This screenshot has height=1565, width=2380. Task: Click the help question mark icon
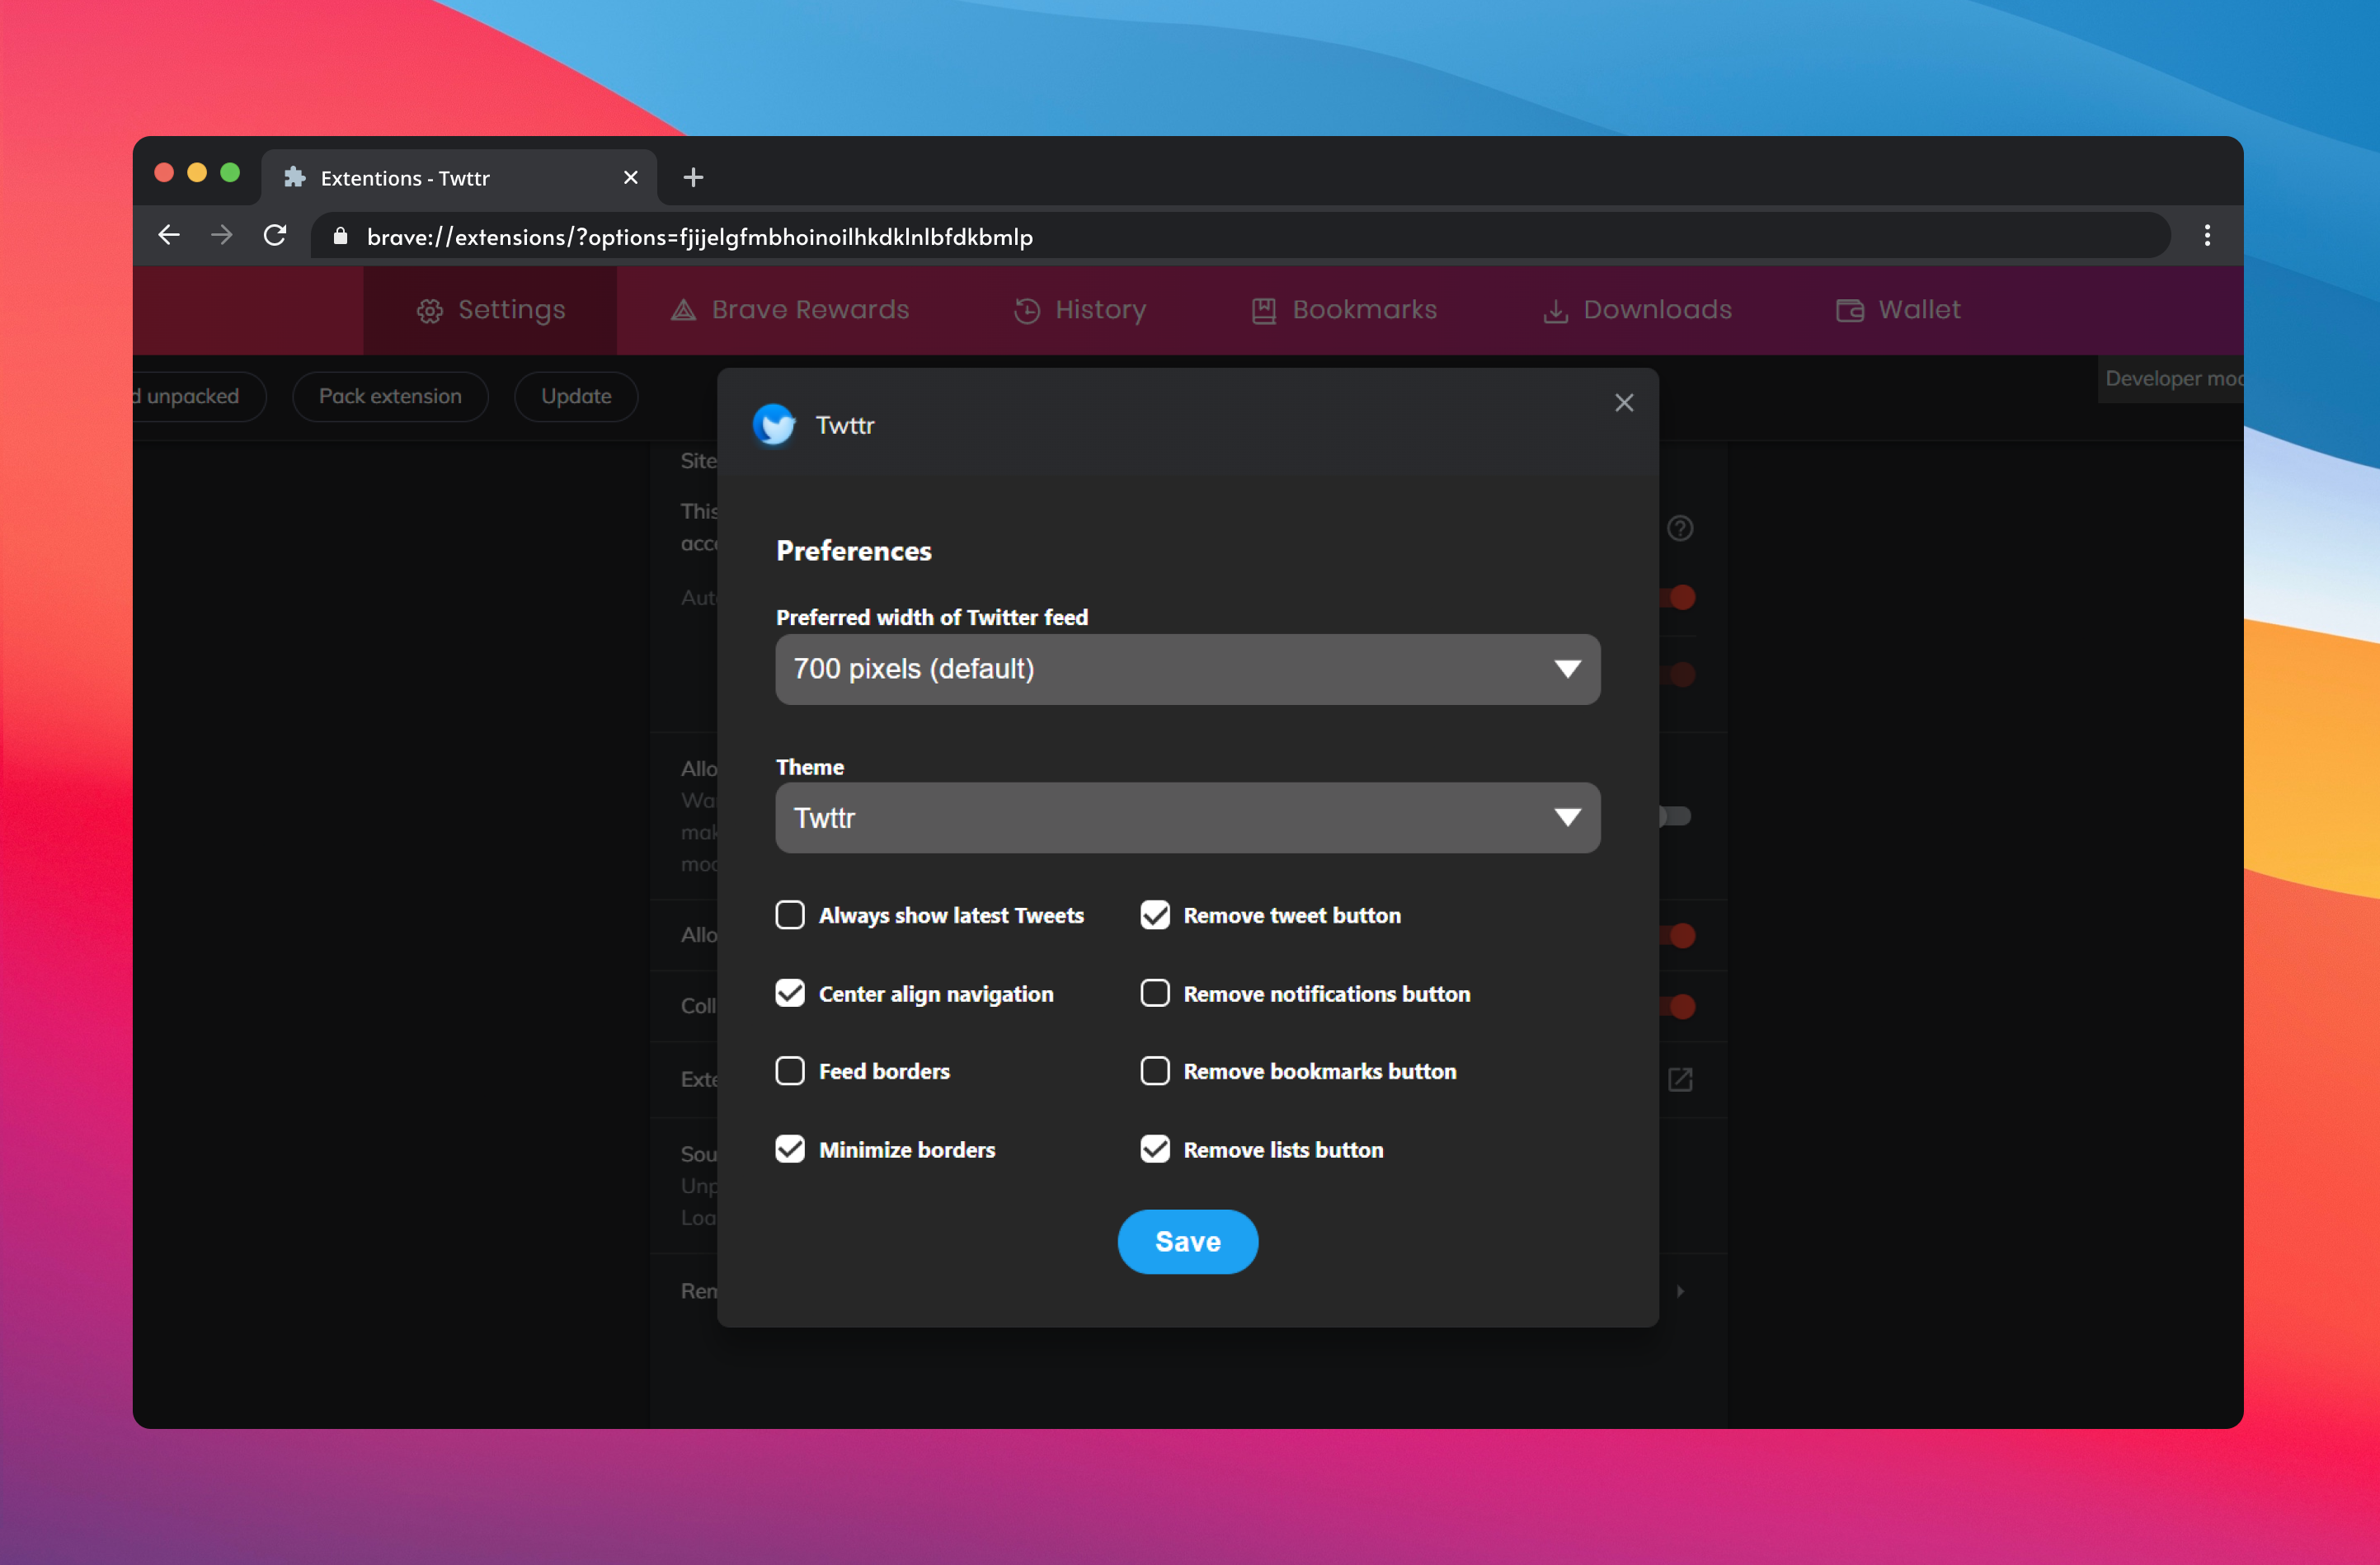[x=1680, y=528]
